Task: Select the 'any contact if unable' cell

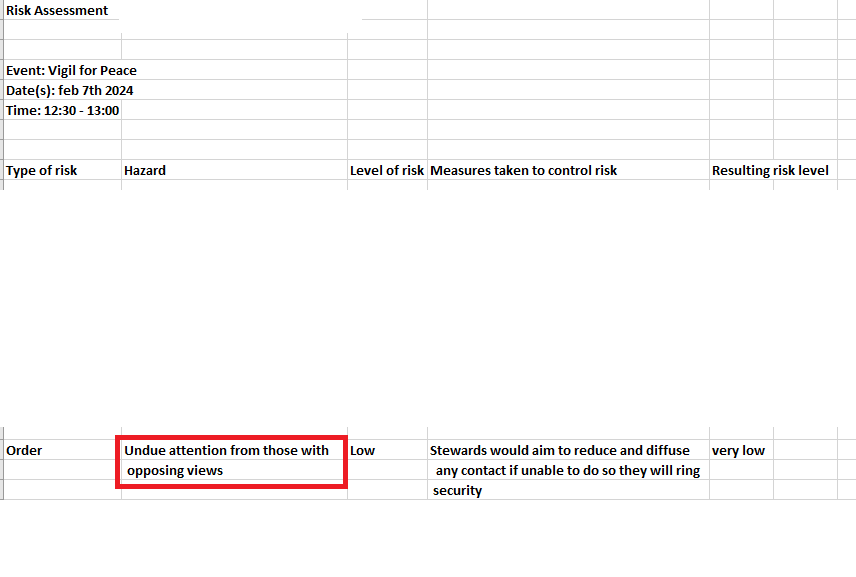Action: tap(567, 470)
